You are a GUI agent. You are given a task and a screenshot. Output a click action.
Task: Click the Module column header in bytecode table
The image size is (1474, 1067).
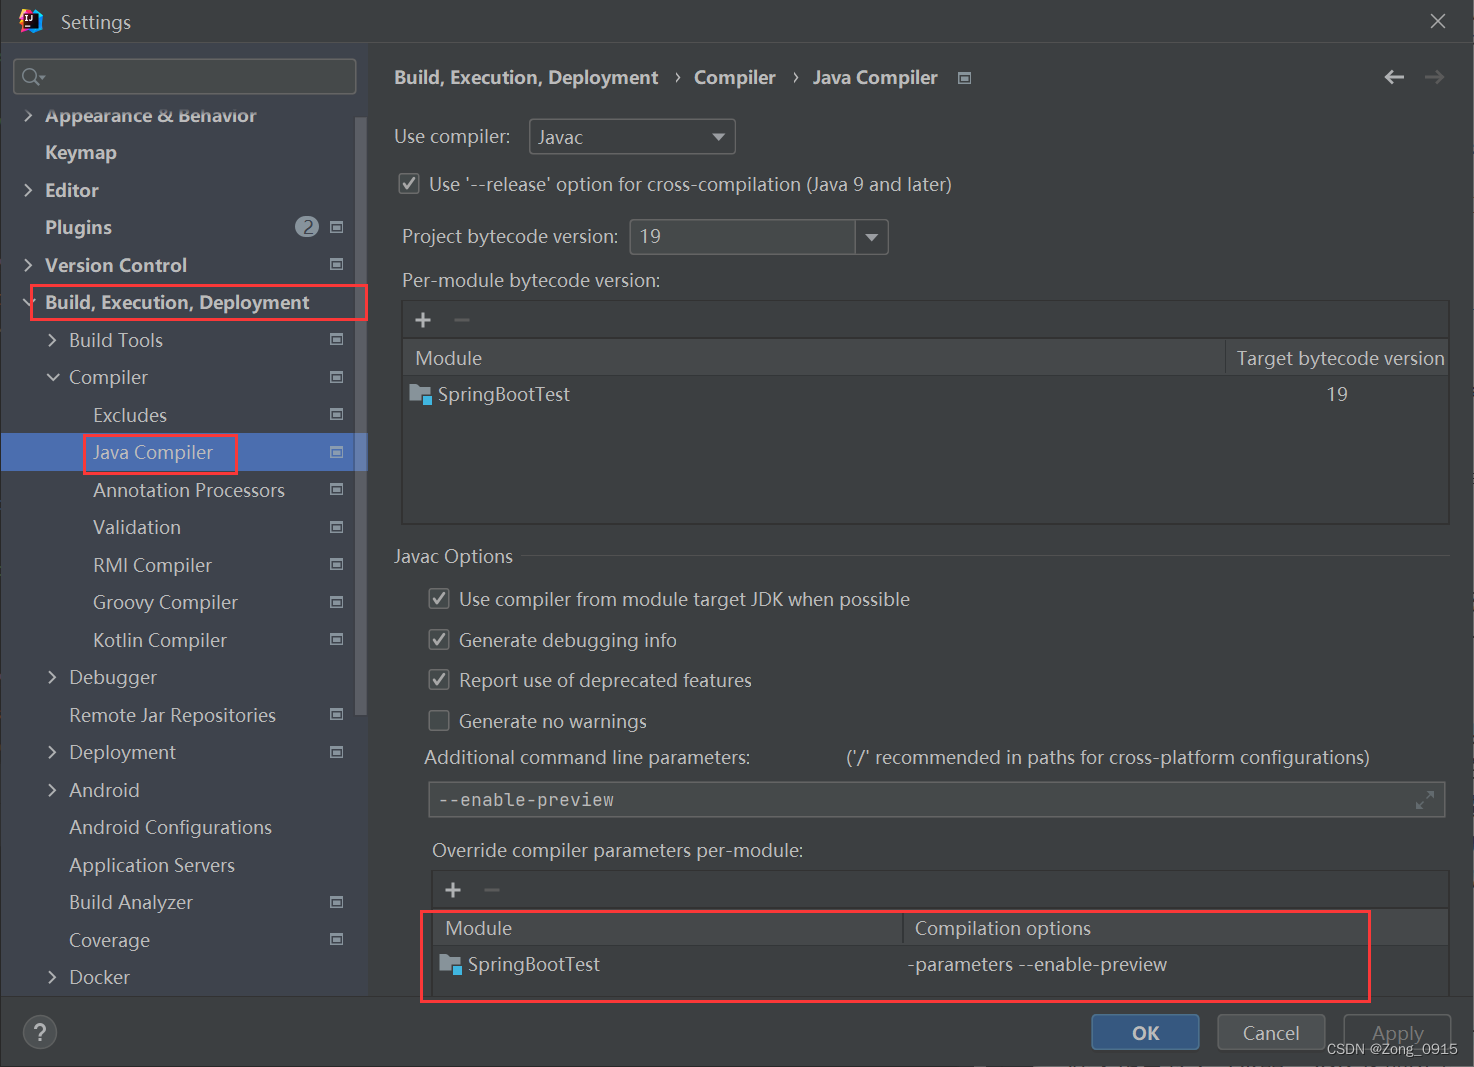pyautogui.click(x=814, y=358)
